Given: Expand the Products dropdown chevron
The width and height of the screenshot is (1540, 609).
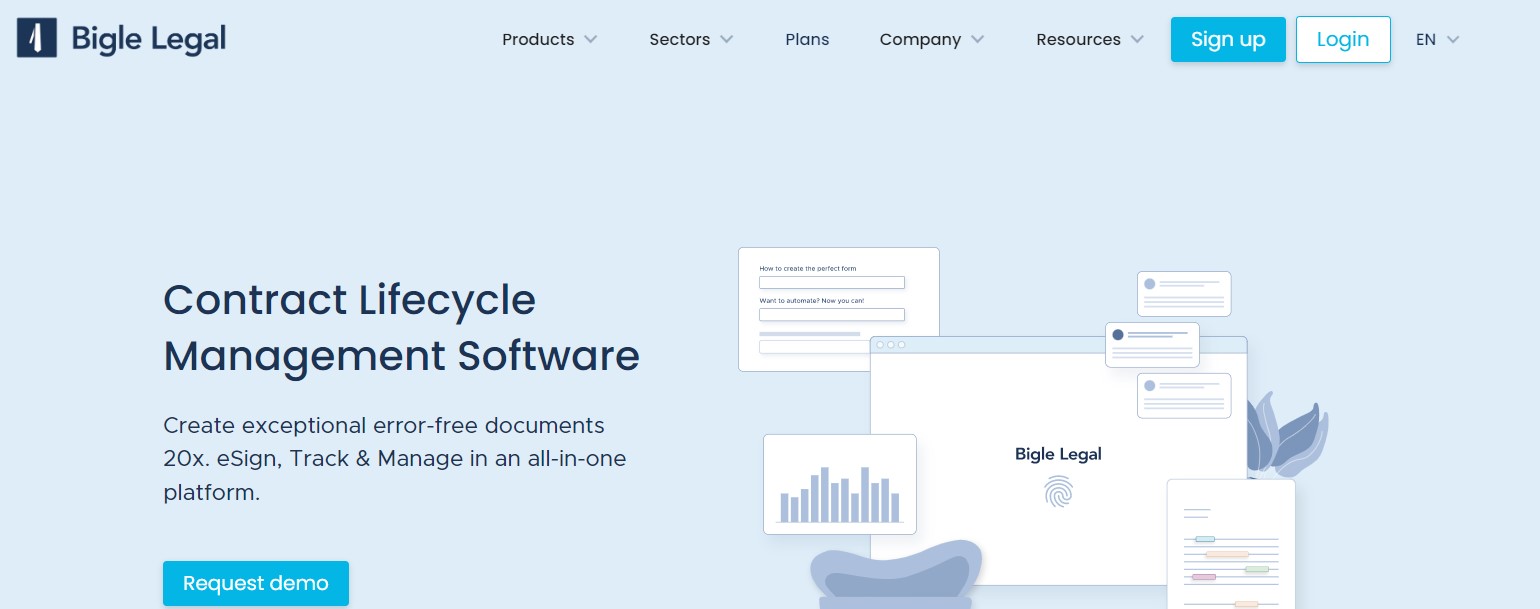Looking at the screenshot, I should click(591, 40).
